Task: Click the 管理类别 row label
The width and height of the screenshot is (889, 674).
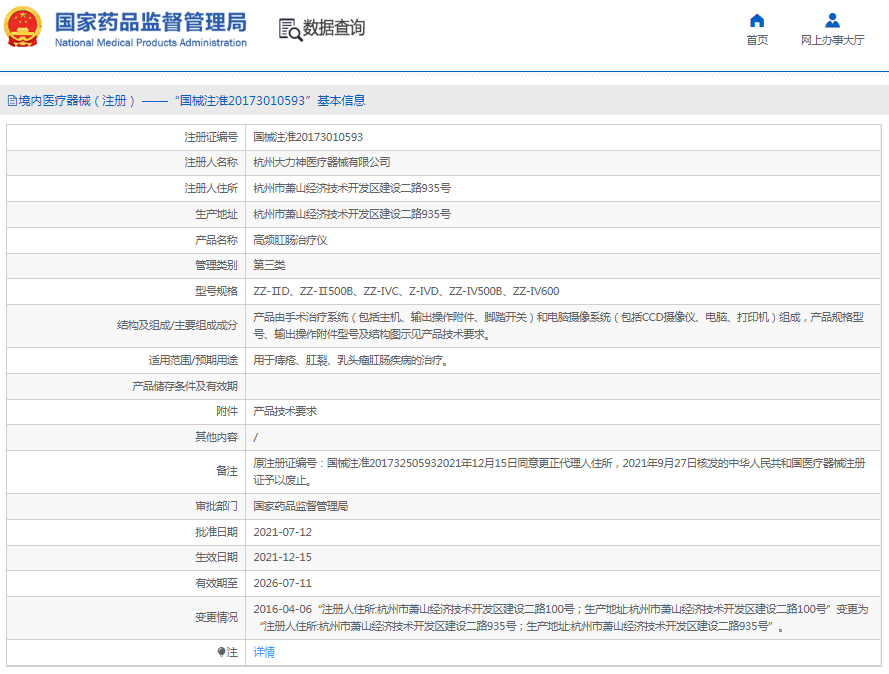Action: click(217, 265)
